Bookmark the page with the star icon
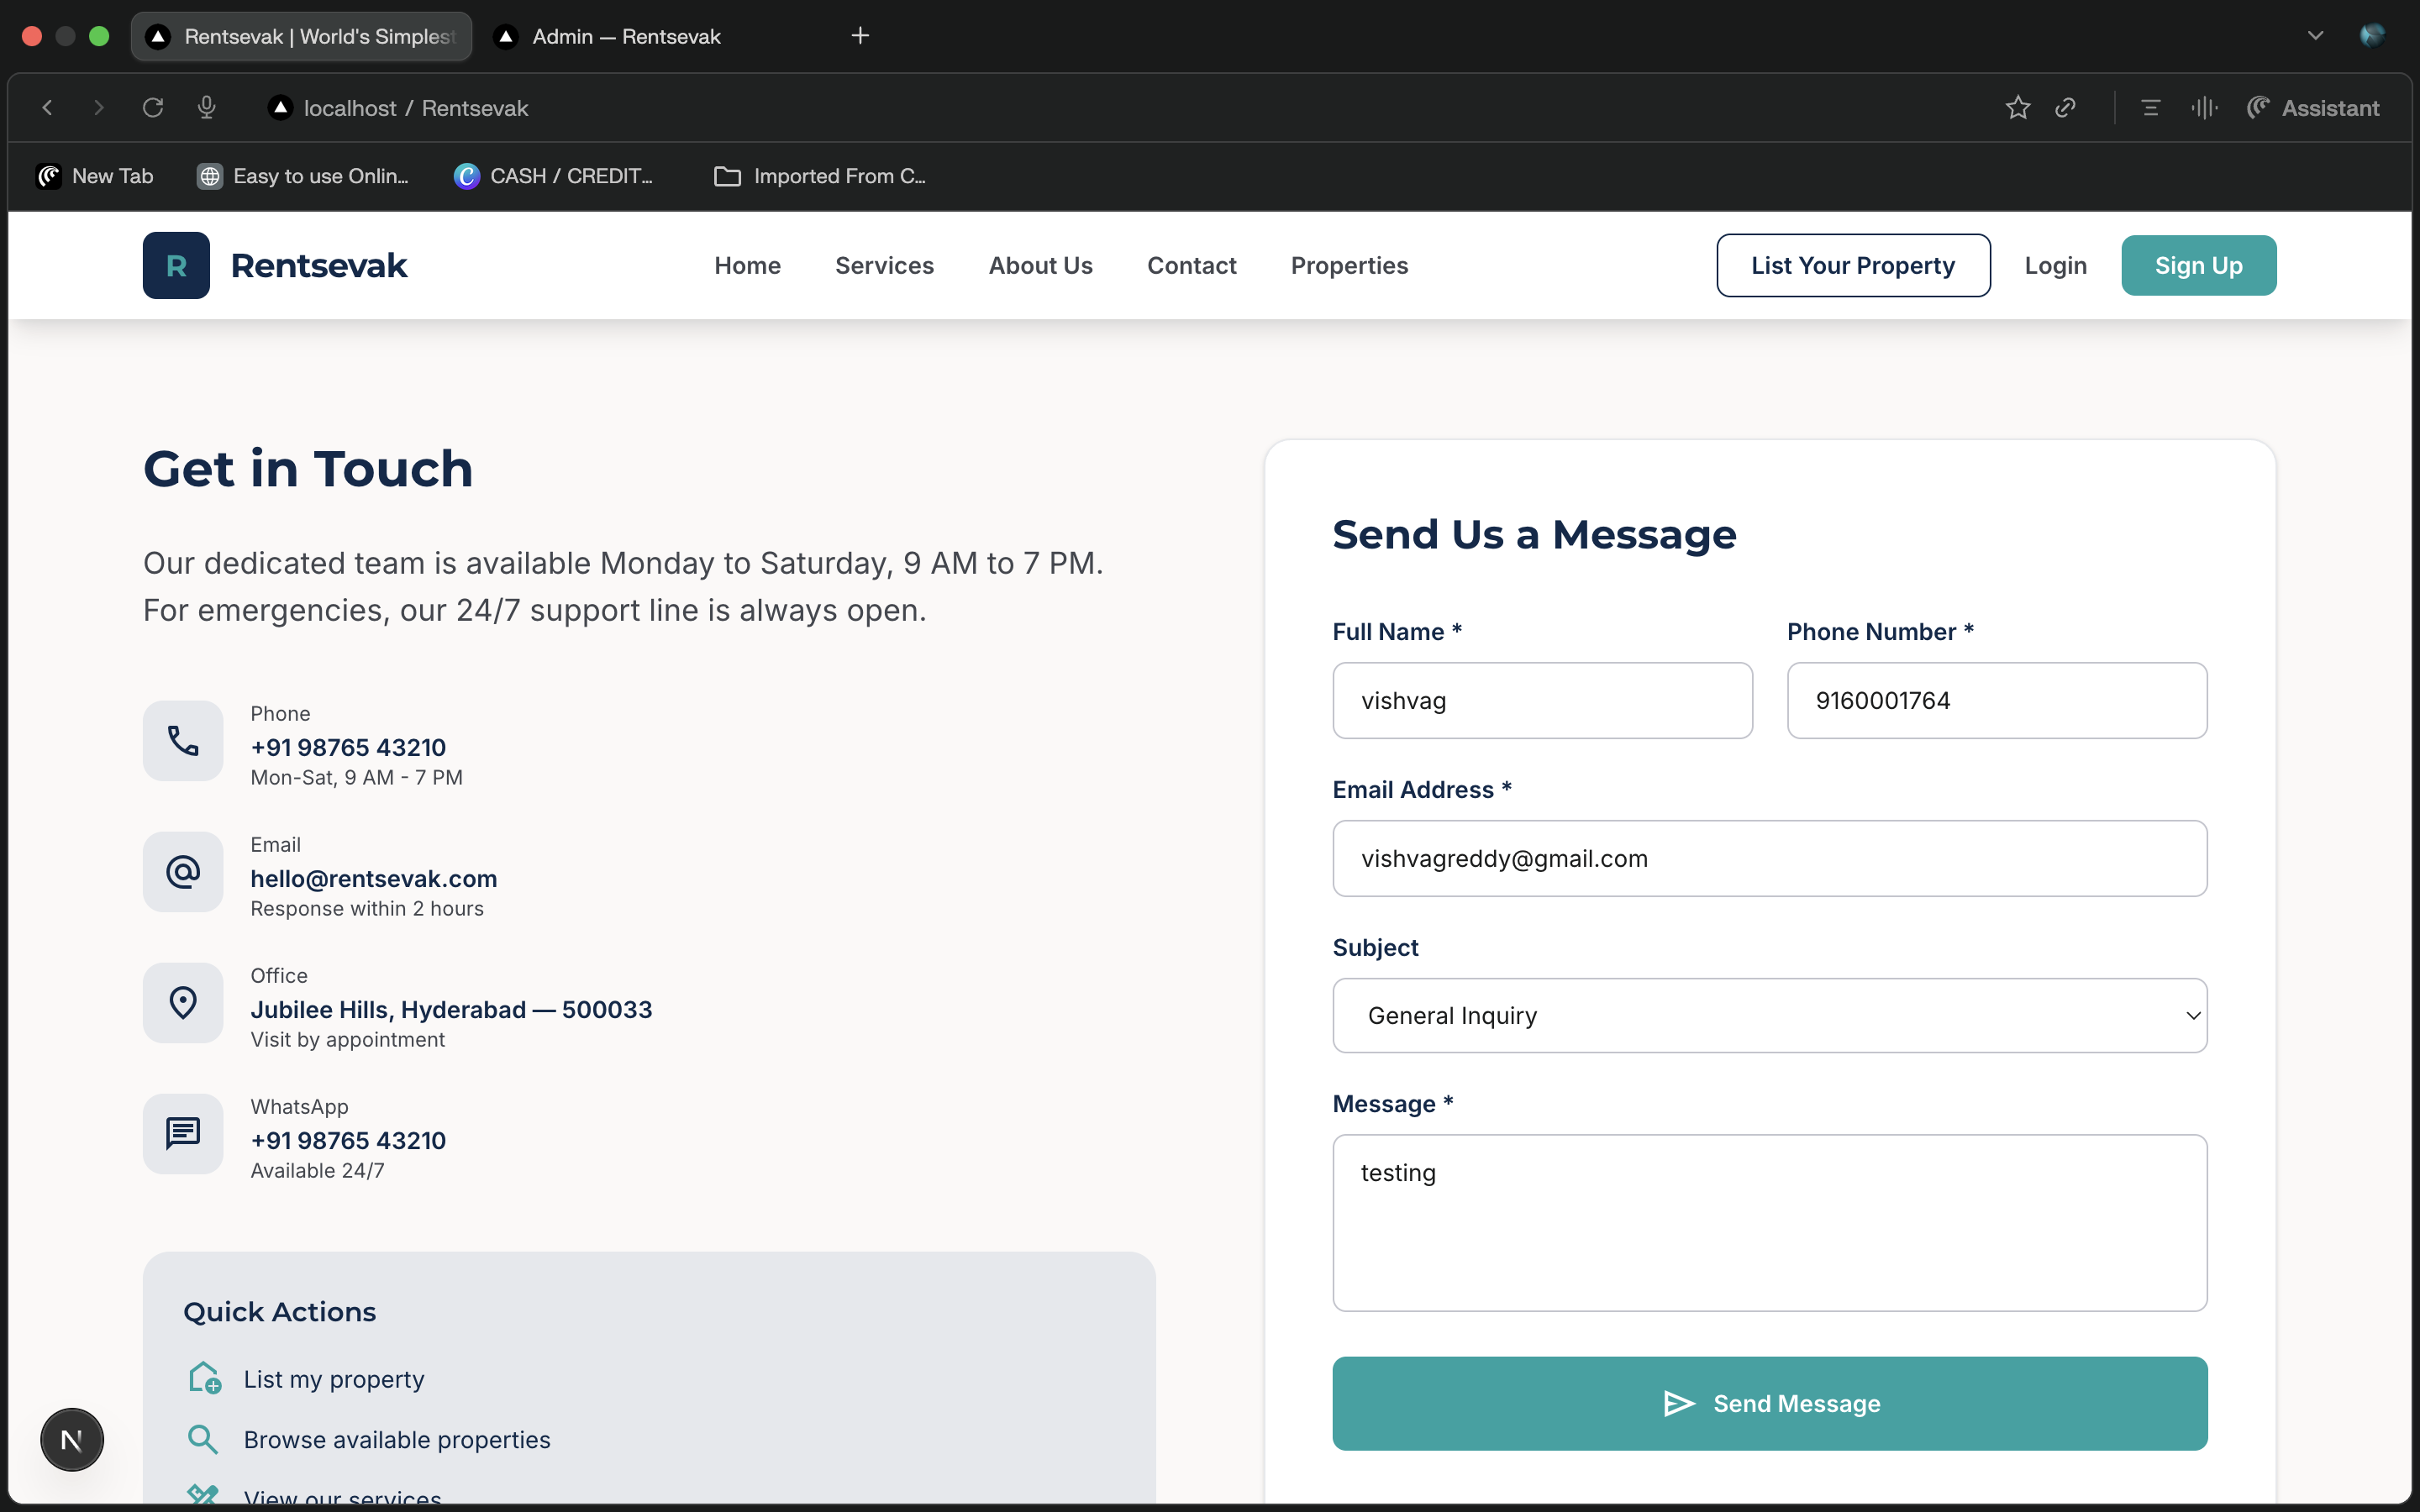This screenshot has width=2420, height=1512. coord(2018,107)
